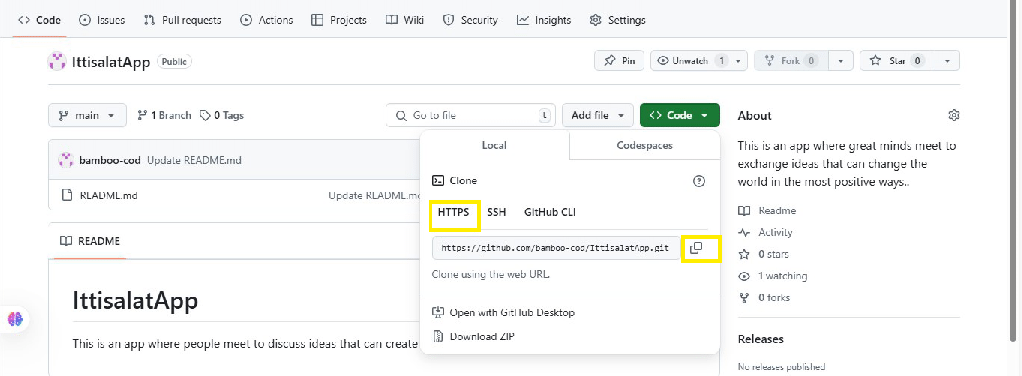Image resolution: width=1022 pixels, height=376 pixels.
Task: Click the IttisalatApp README heading
Action: (x=135, y=301)
